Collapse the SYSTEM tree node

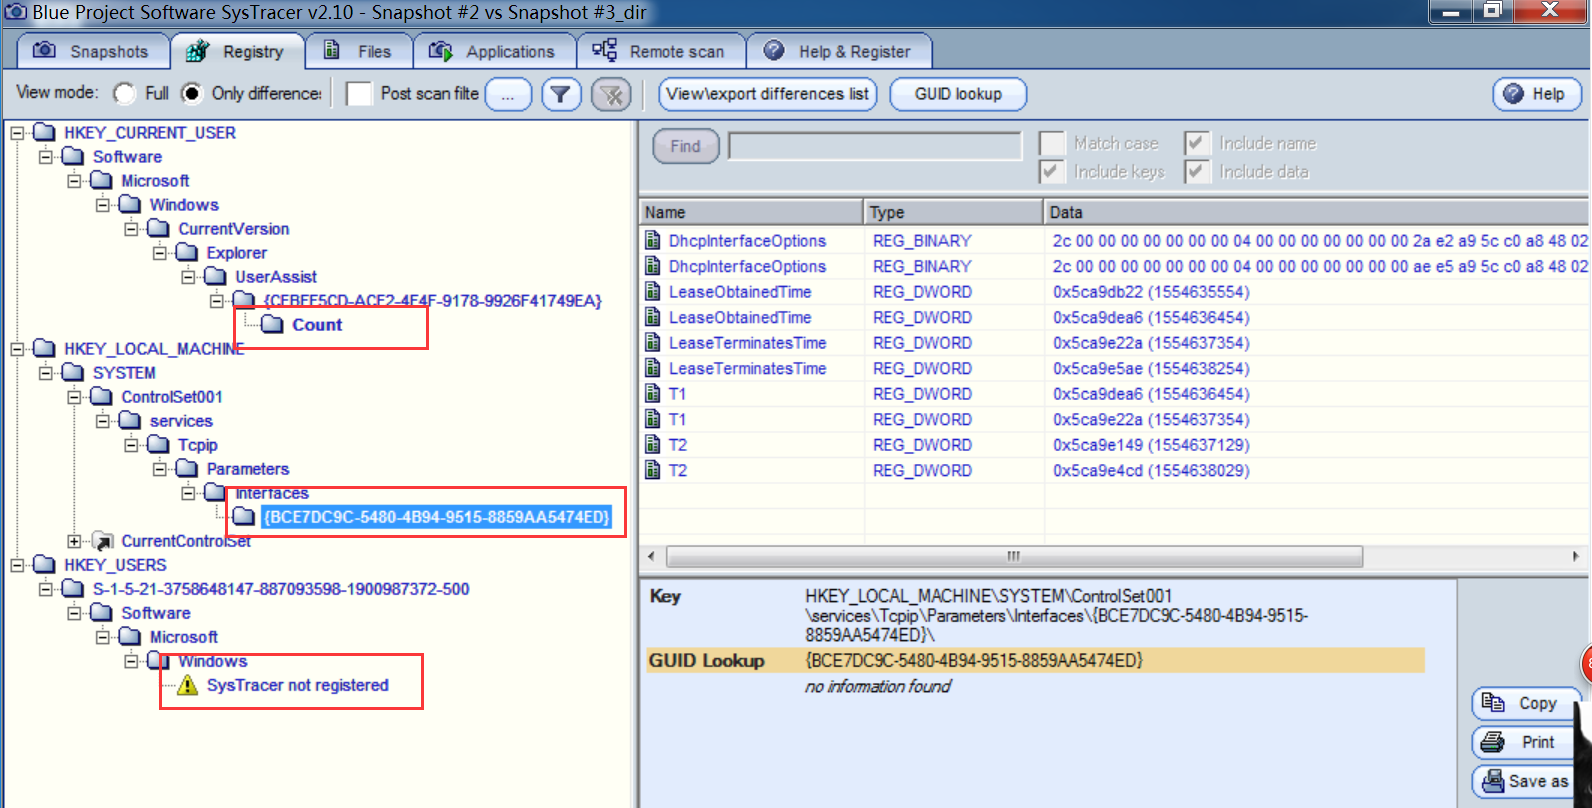tap(45, 373)
